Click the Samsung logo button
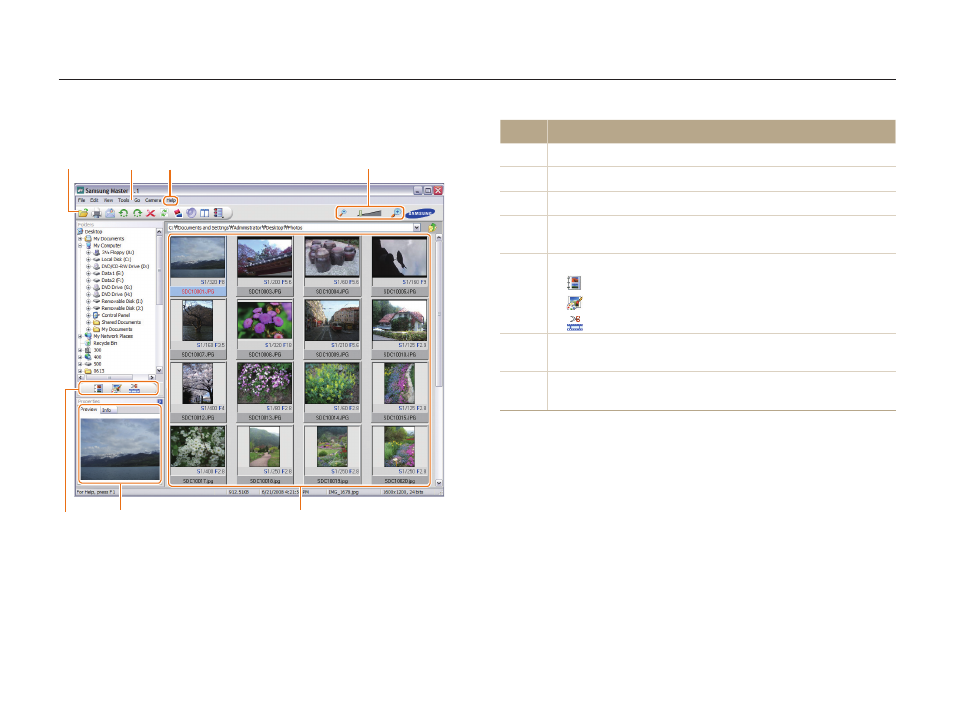 420,213
